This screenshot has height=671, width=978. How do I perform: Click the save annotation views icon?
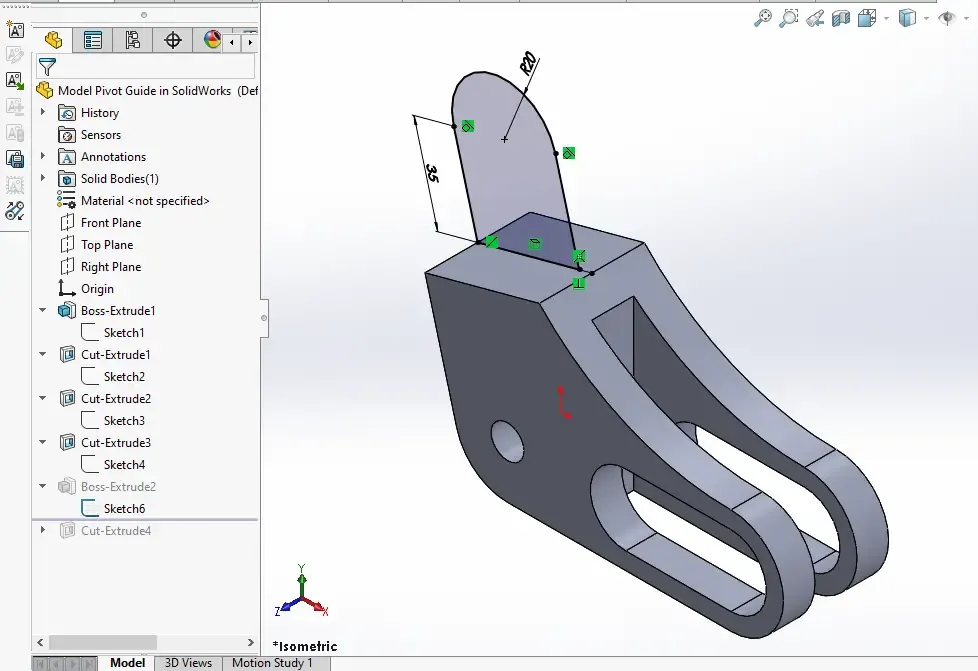coord(15,159)
